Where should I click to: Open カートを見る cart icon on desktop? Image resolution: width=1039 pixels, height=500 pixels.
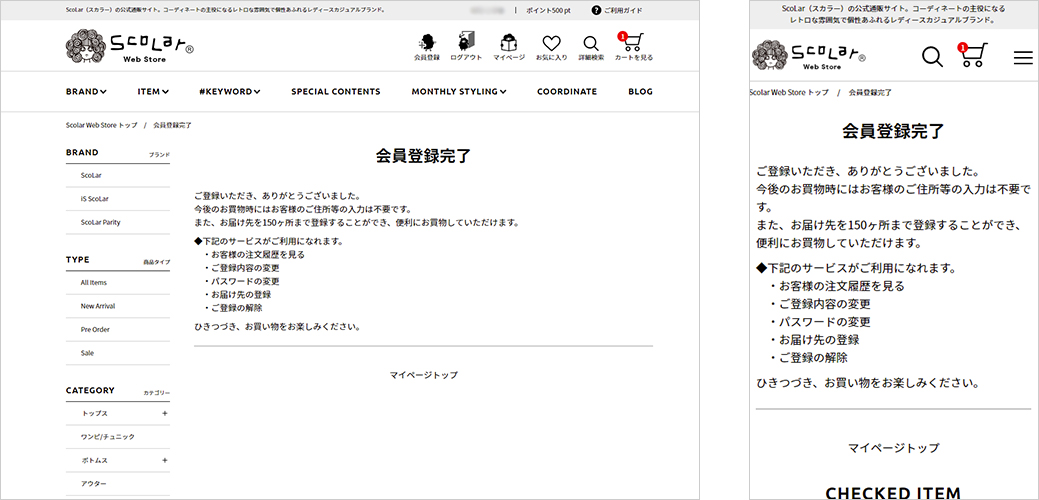633,47
